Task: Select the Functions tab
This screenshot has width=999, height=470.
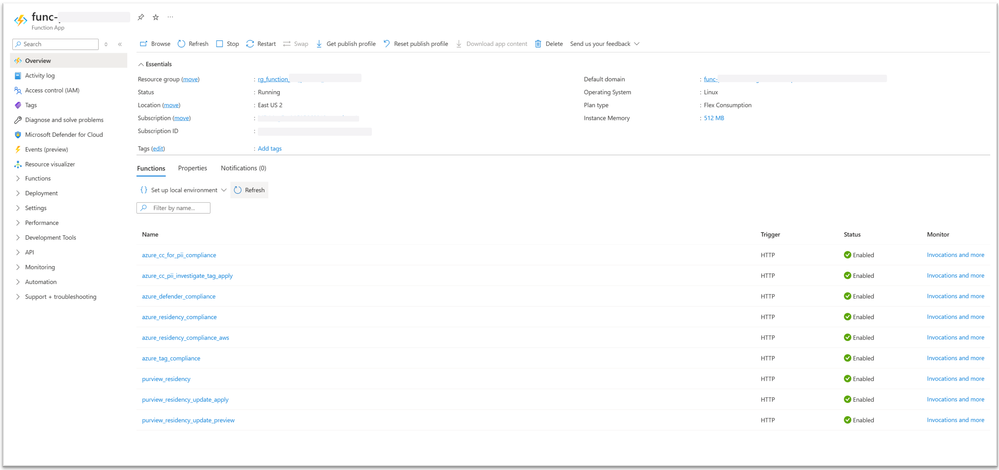Action: [x=151, y=168]
